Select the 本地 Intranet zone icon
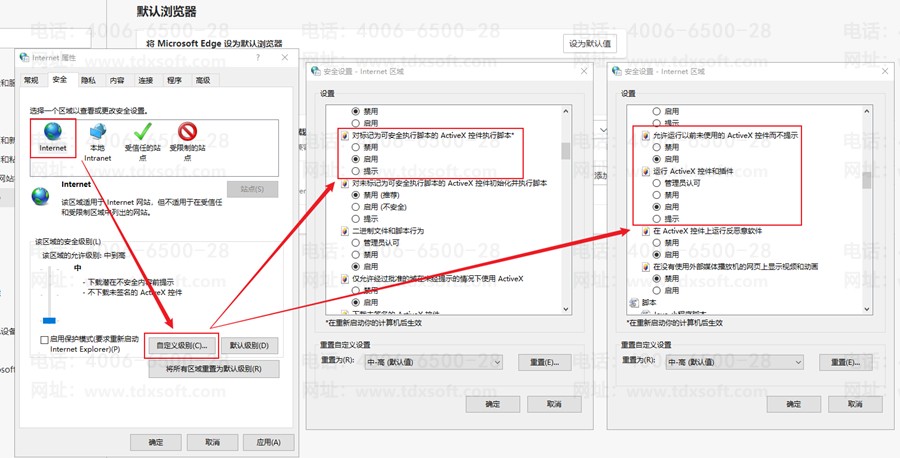 [97, 133]
